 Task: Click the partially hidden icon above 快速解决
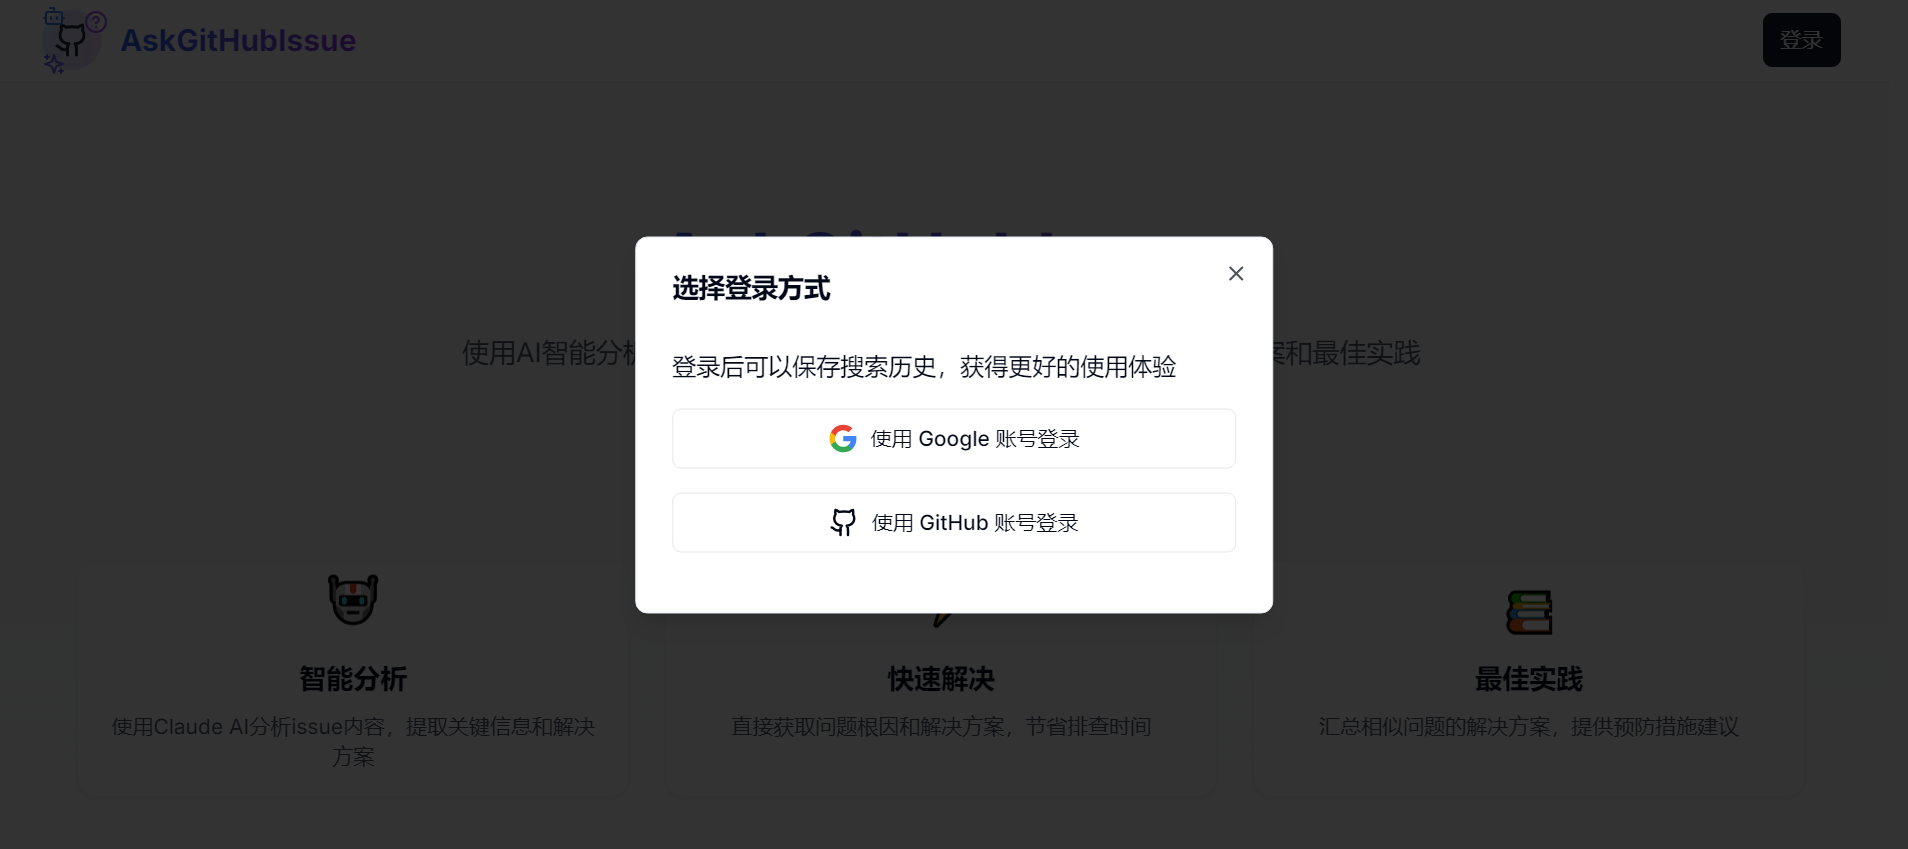(941, 620)
